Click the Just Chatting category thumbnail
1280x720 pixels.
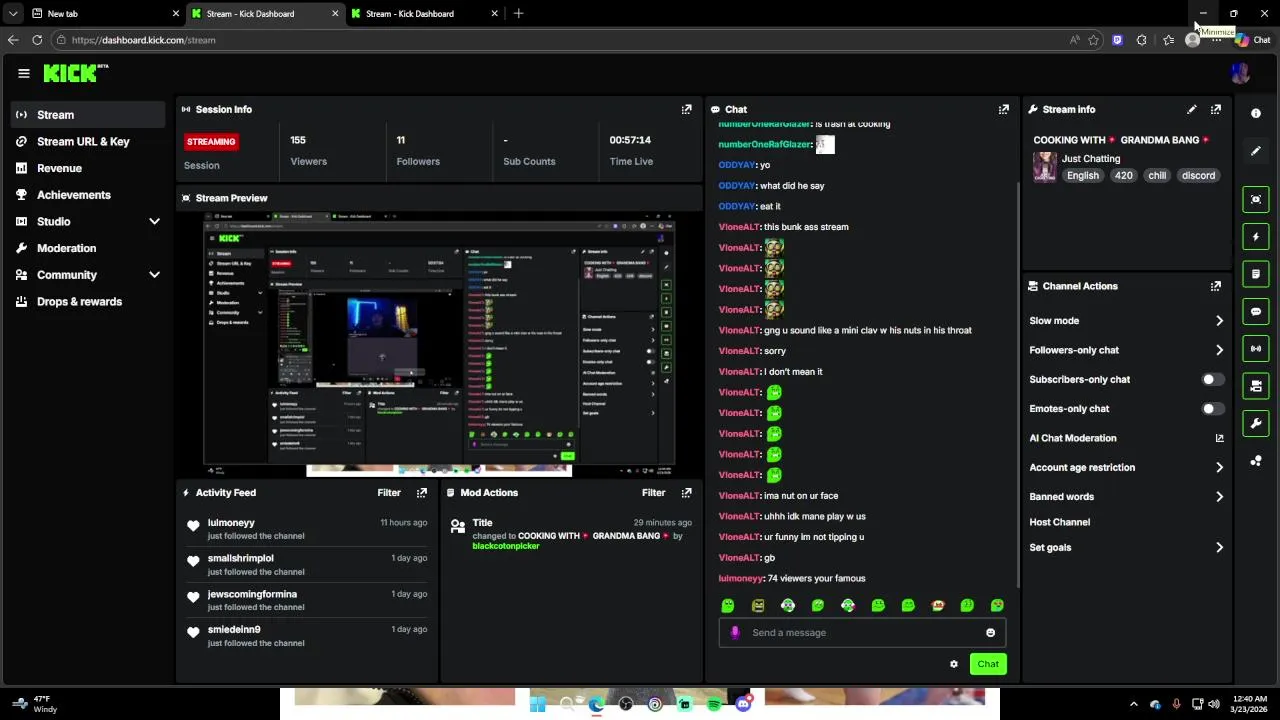[1044, 167]
